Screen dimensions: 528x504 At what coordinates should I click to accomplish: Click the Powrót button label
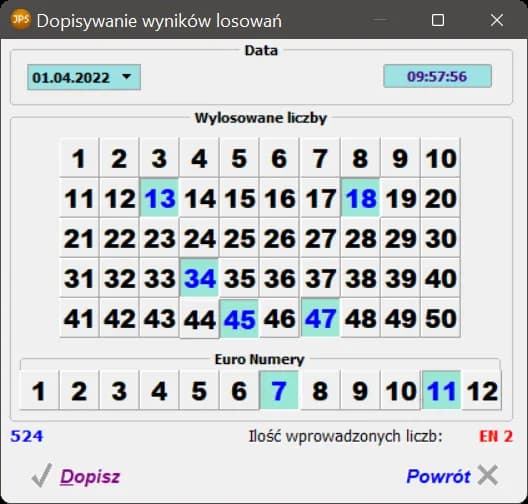pyautogui.click(x=438, y=476)
